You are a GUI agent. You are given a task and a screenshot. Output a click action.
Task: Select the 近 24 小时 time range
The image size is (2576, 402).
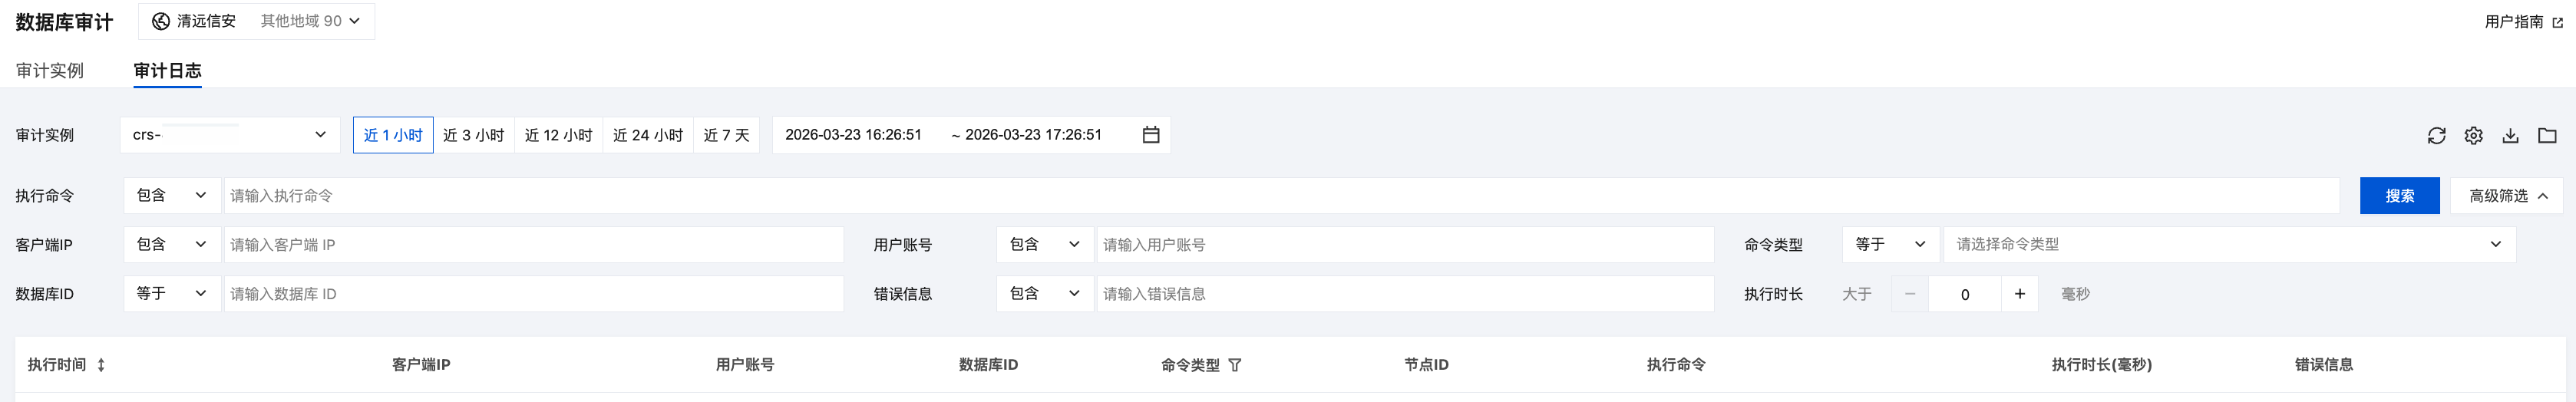[x=648, y=135]
